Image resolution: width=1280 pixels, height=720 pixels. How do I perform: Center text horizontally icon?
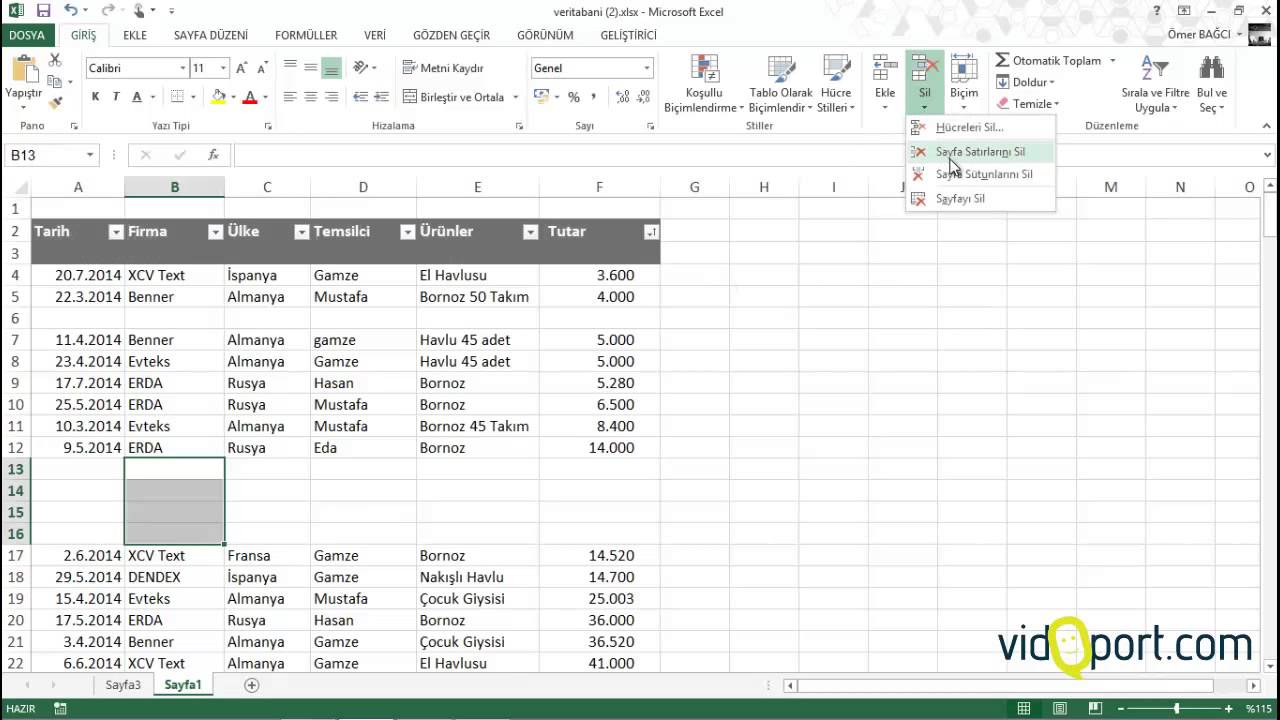(x=311, y=97)
